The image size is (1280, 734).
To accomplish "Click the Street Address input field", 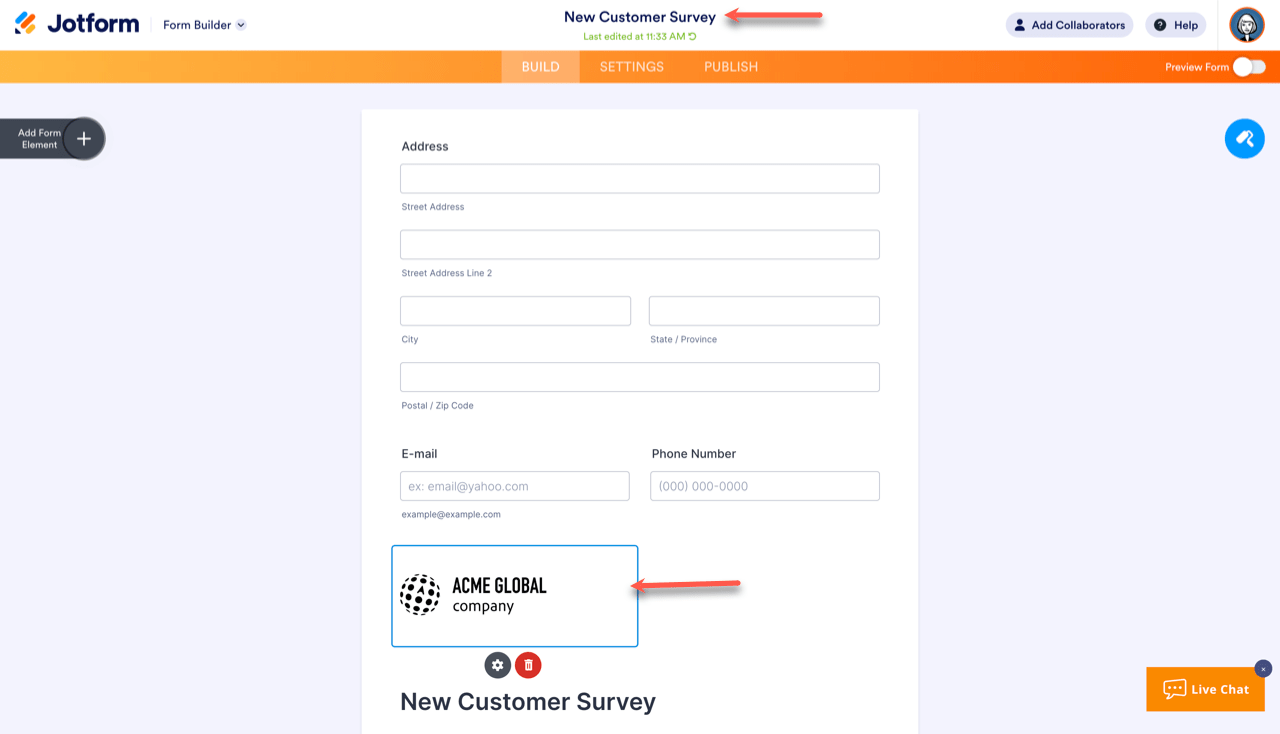I will click(x=640, y=179).
